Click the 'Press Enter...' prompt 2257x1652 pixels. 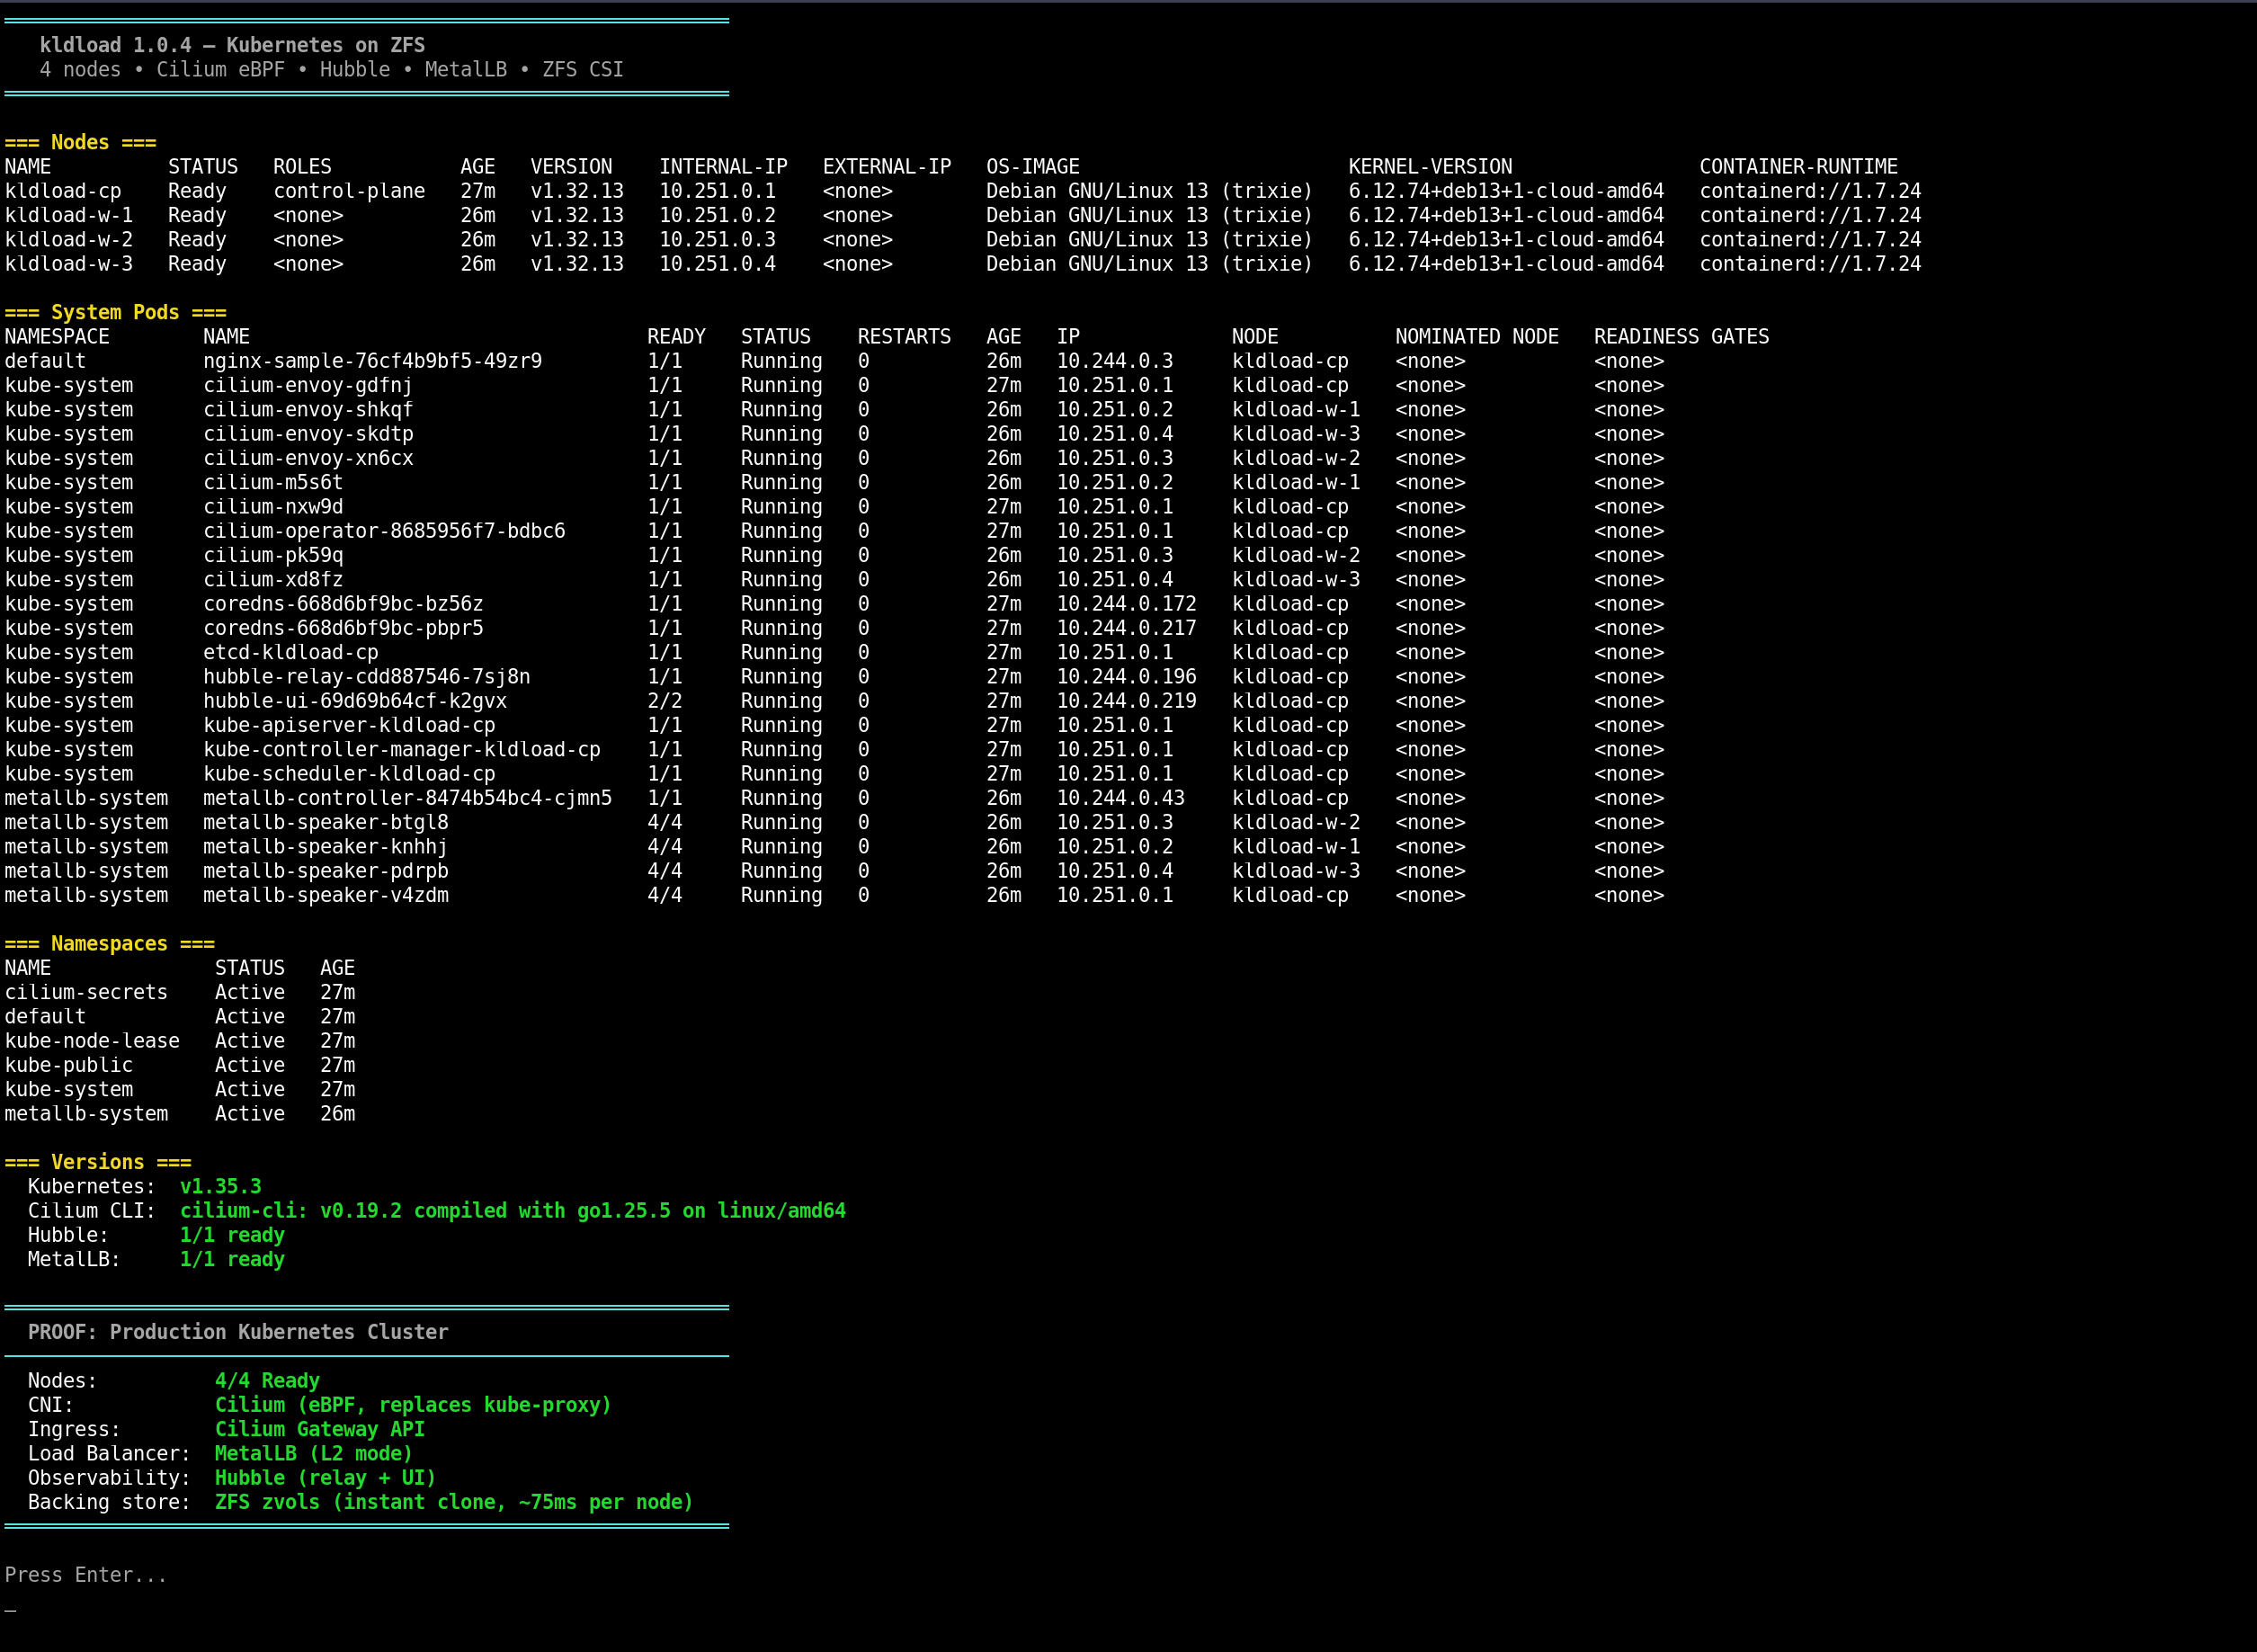tap(86, 1575)
